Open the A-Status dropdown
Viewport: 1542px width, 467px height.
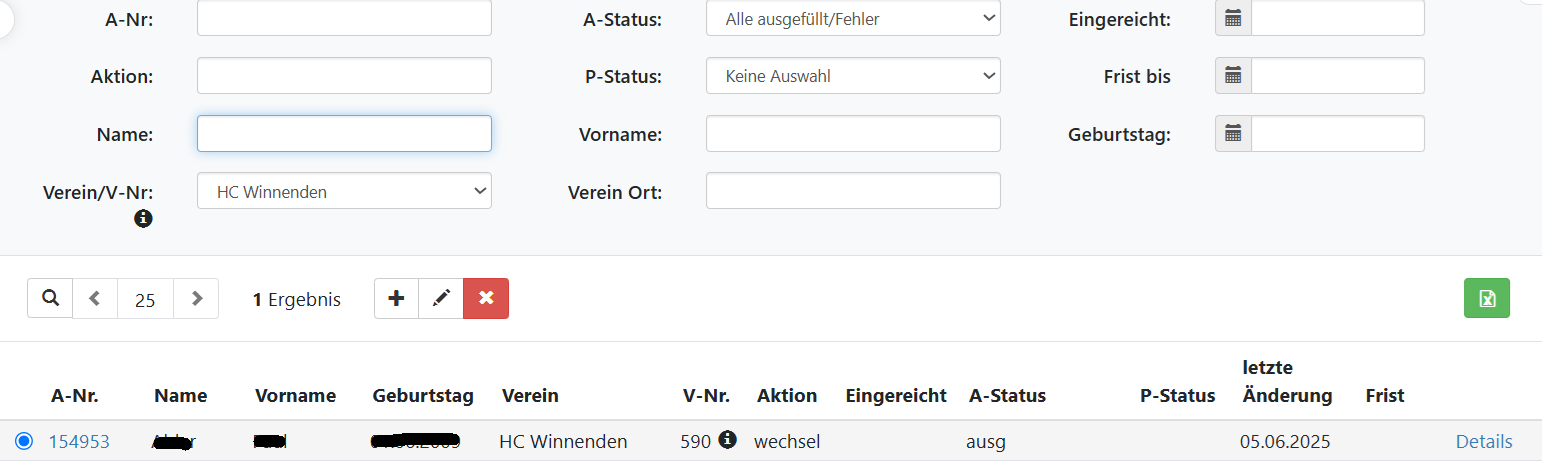coord(853,18)
